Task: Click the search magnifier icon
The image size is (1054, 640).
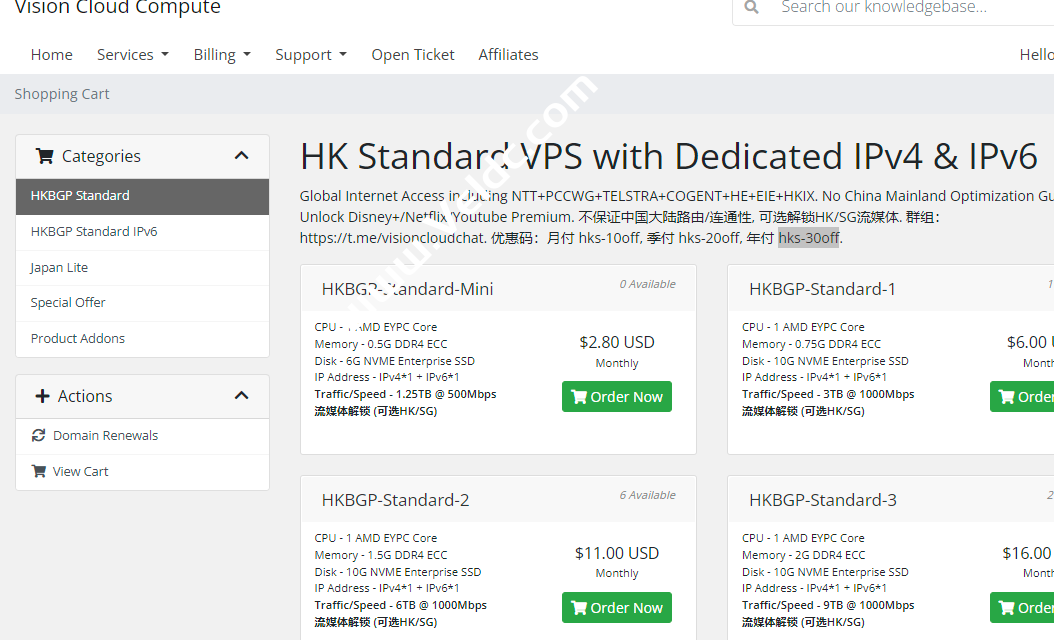Action: (750, 9)
